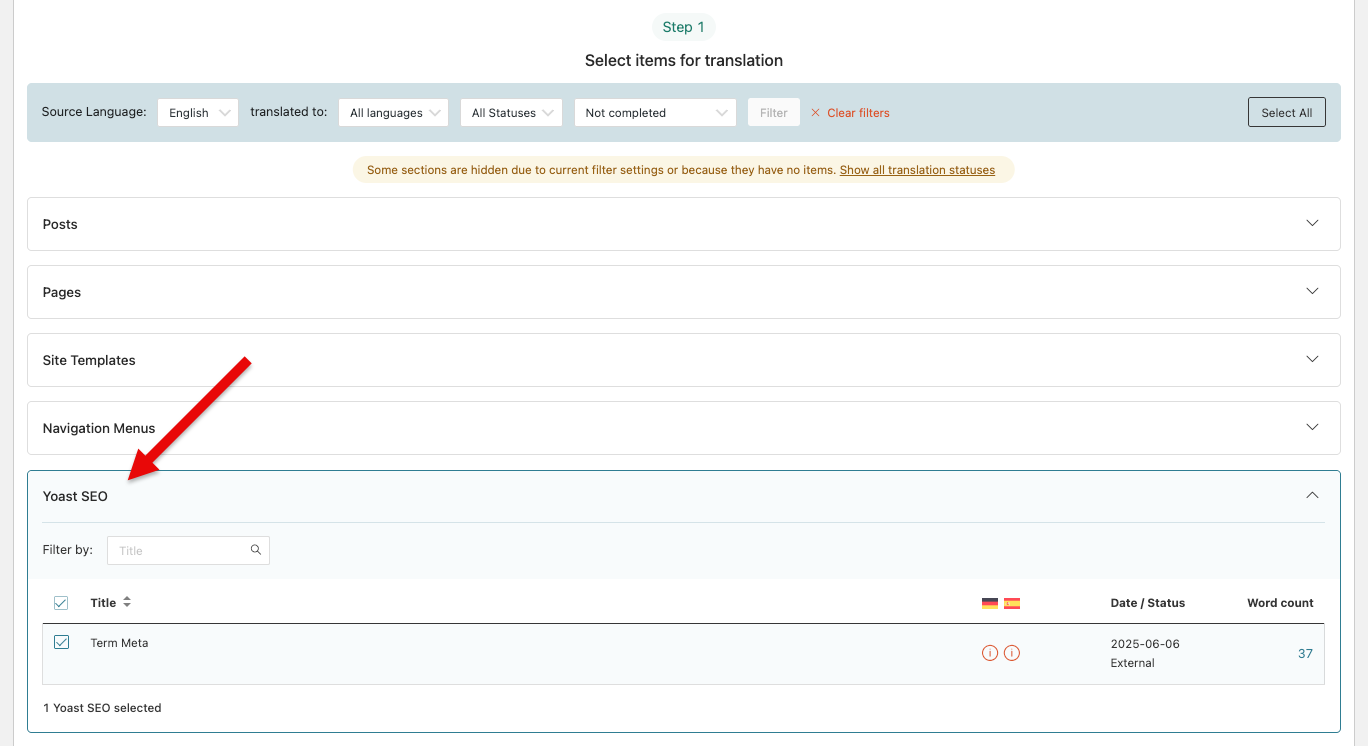Image resolution: width=1368 pixels, height=746 pixels.
Task: Click the Select All button
Action: click(1286, 112)
